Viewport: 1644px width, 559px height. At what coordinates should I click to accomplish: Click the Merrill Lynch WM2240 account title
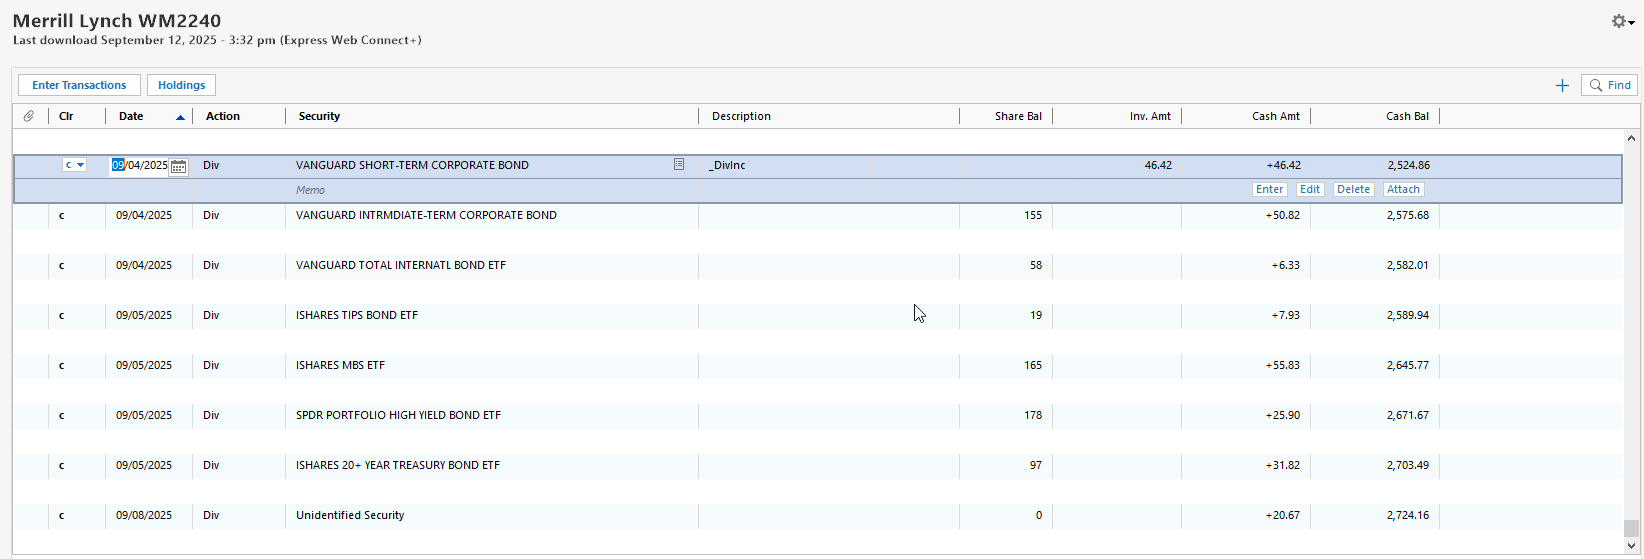117,20
